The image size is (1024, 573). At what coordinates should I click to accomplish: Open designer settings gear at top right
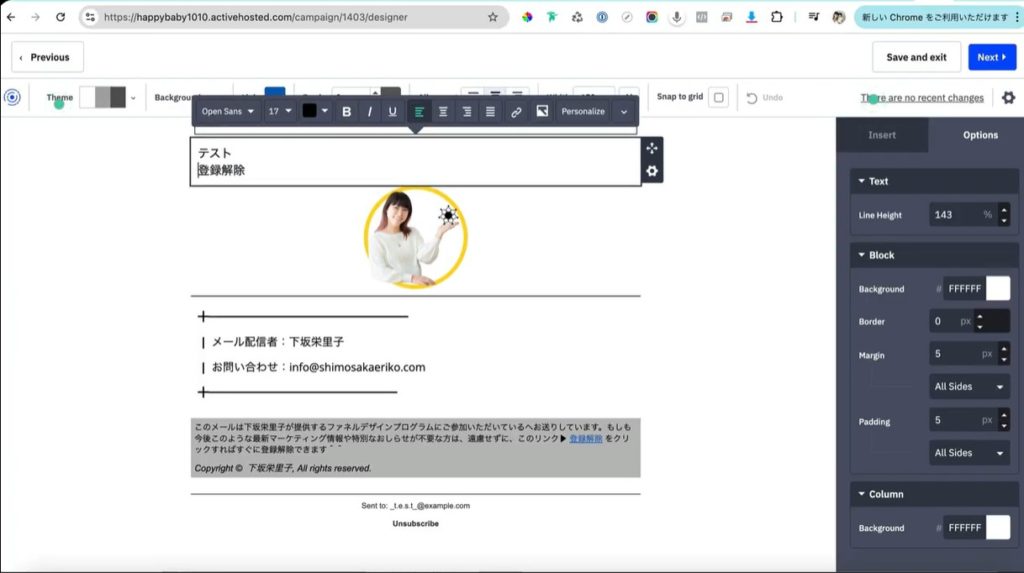point(1008,98)
